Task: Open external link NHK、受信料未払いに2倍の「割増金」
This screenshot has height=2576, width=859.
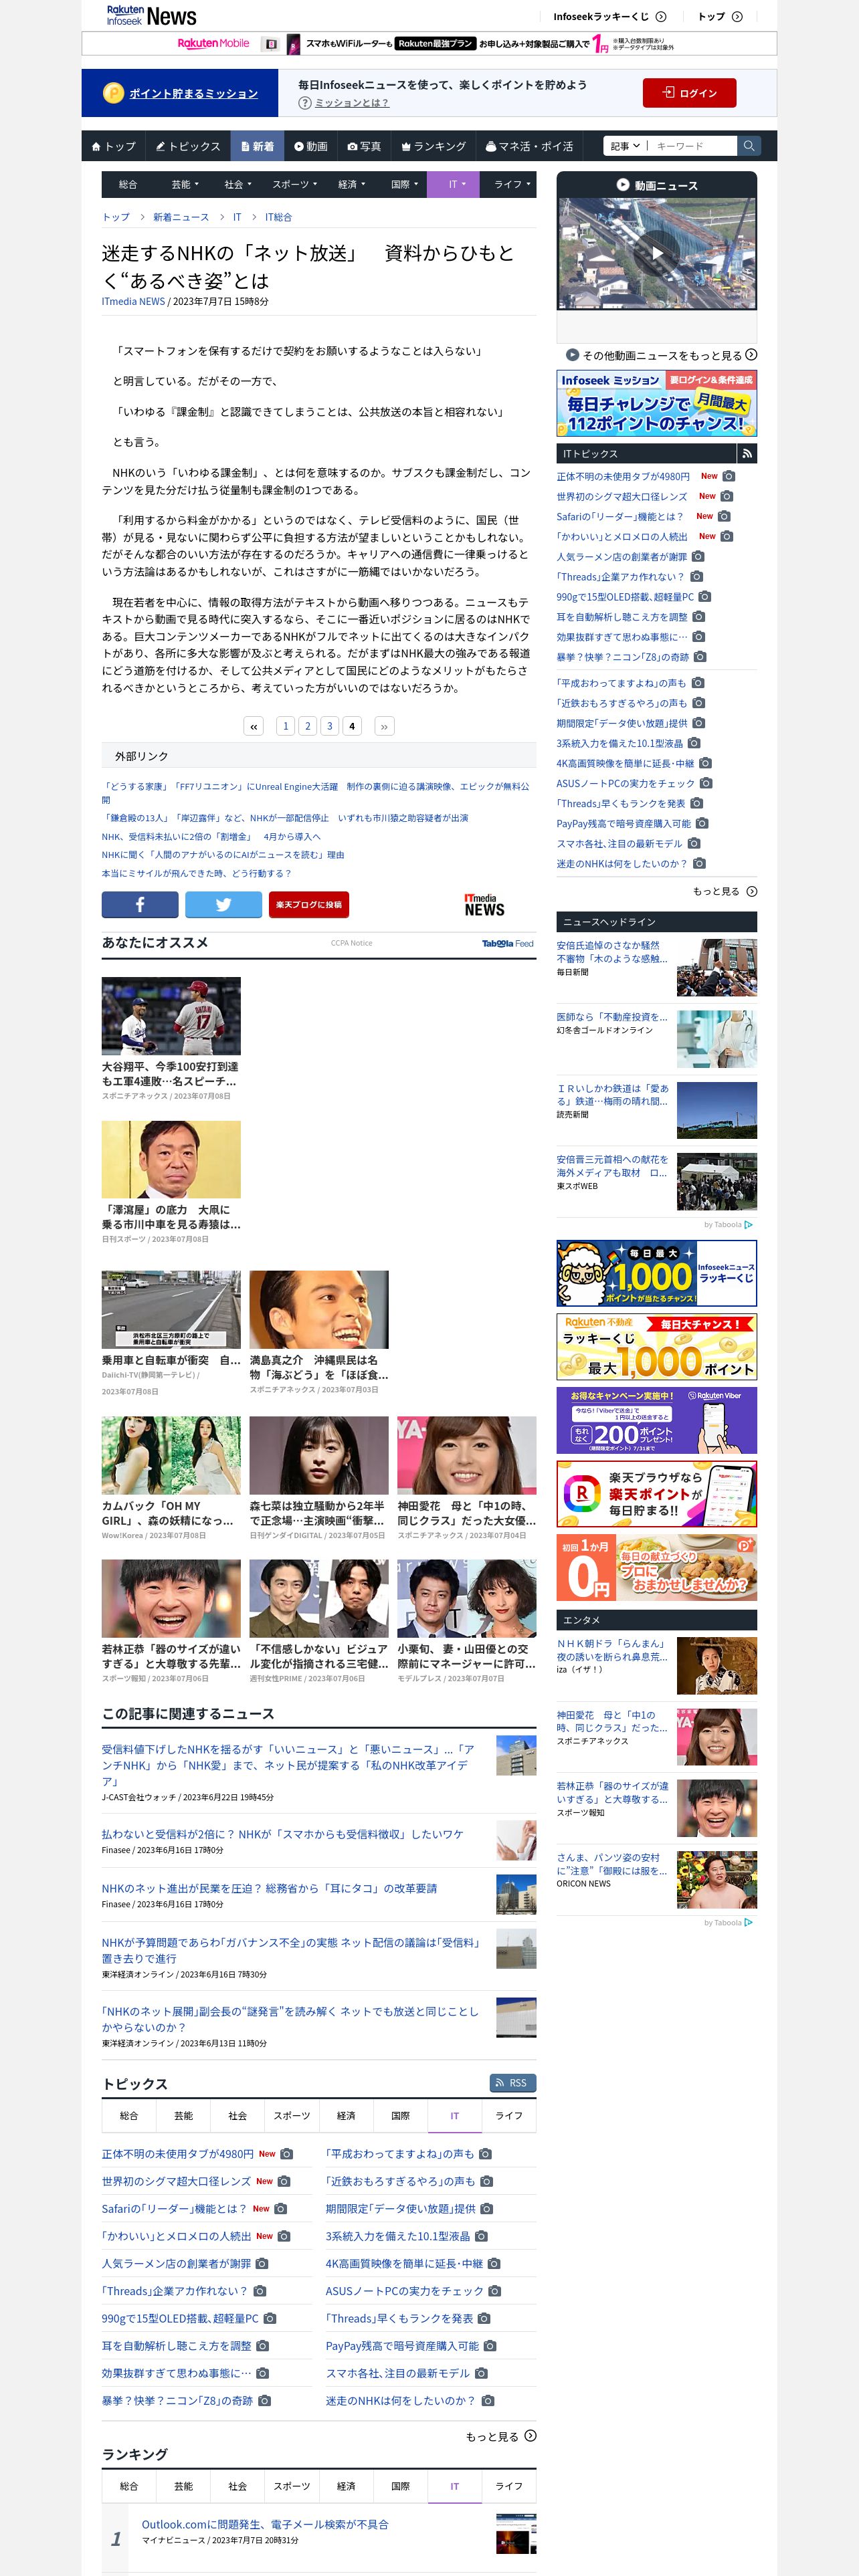Action: click(x=211, y=836)
